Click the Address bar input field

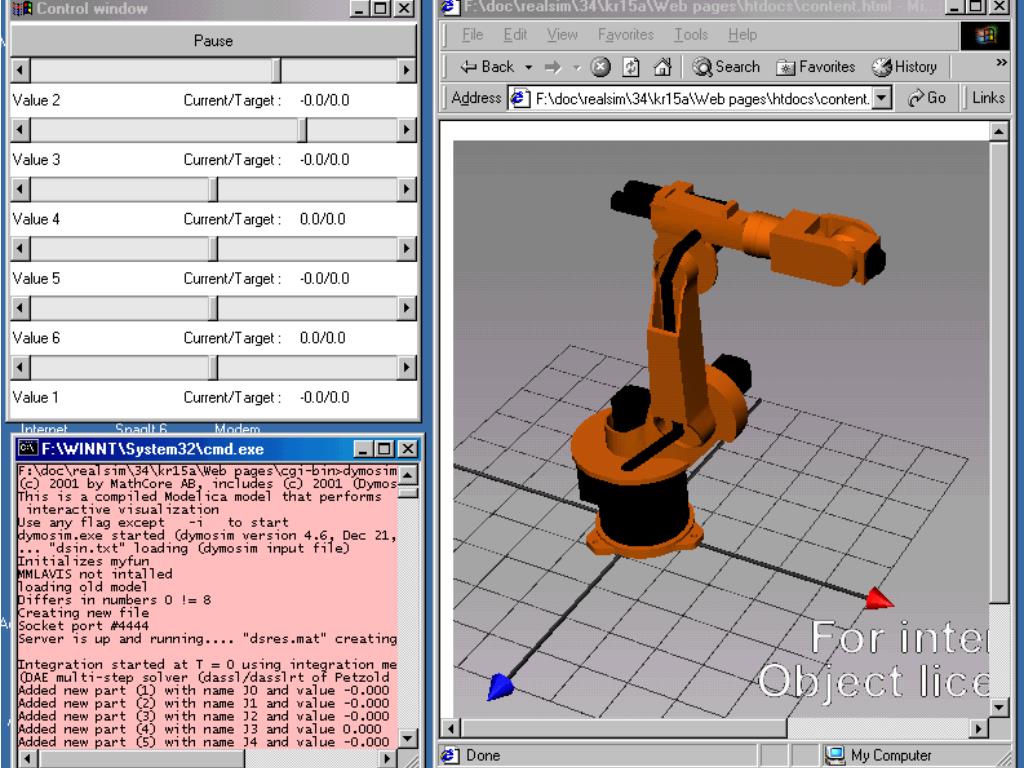pyautogui.click(x=691, y=99)
